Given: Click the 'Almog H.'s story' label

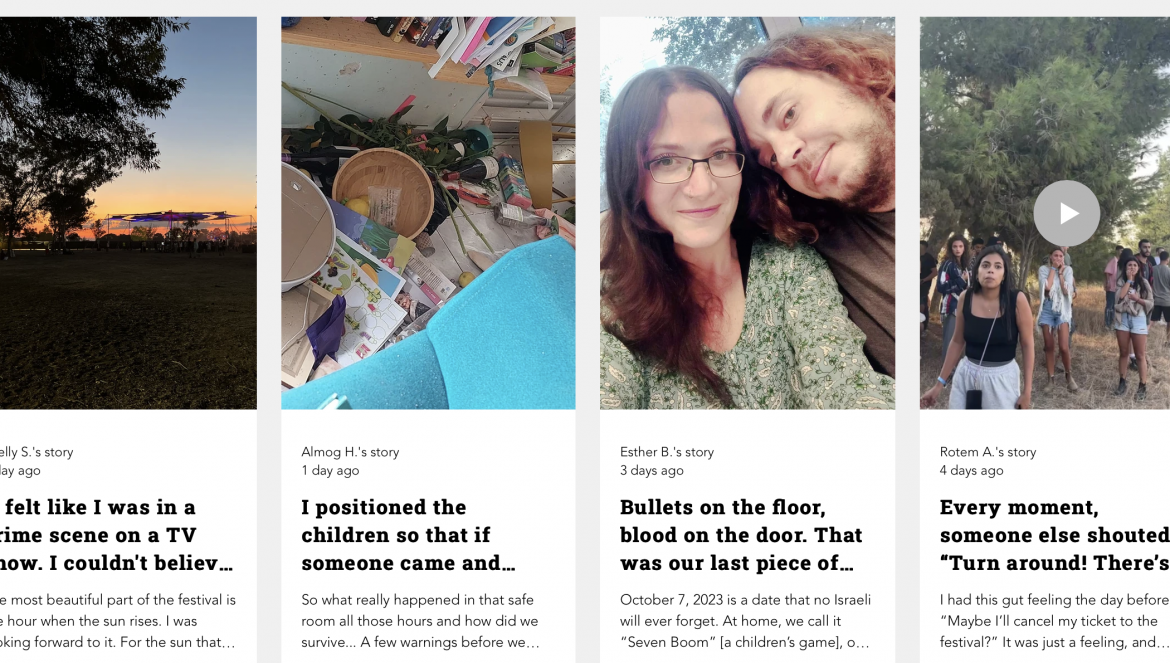Looking at the screenshot, I should pos(350,452).
